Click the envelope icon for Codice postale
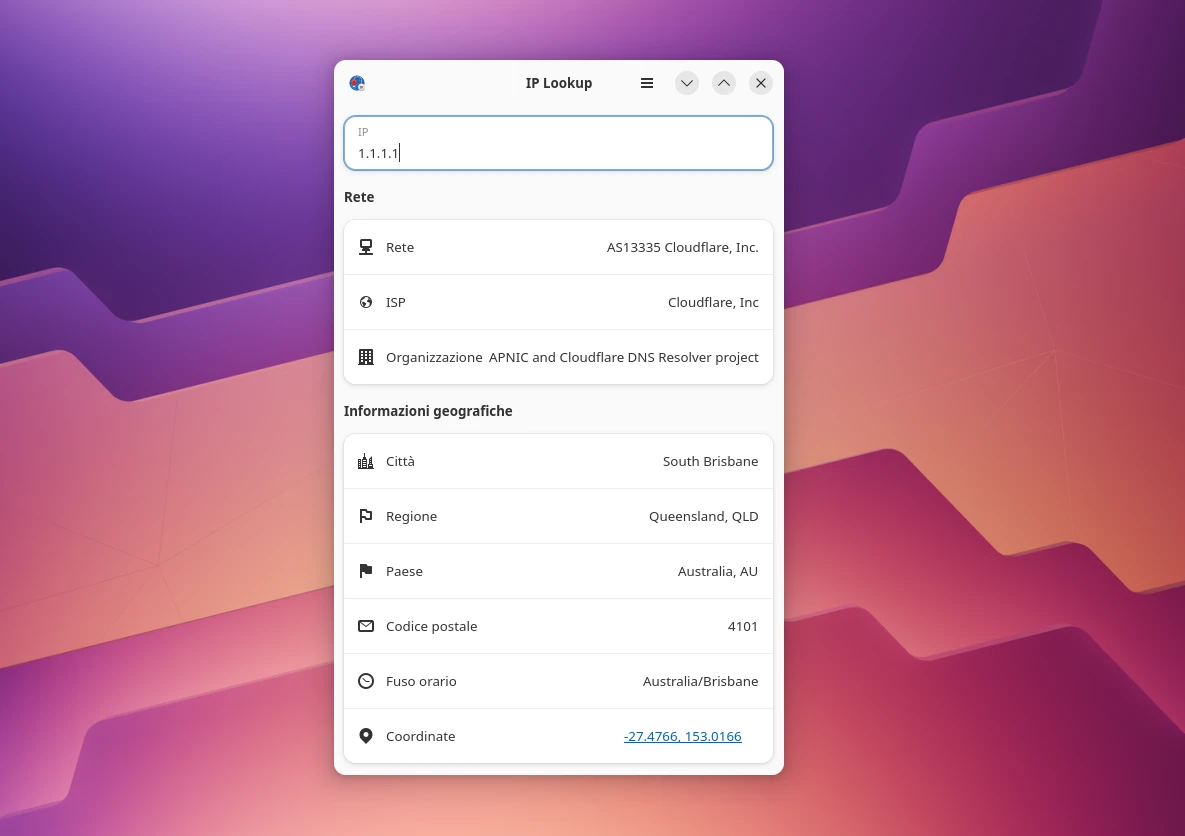The image size is (1185, 836). [366, 626]
